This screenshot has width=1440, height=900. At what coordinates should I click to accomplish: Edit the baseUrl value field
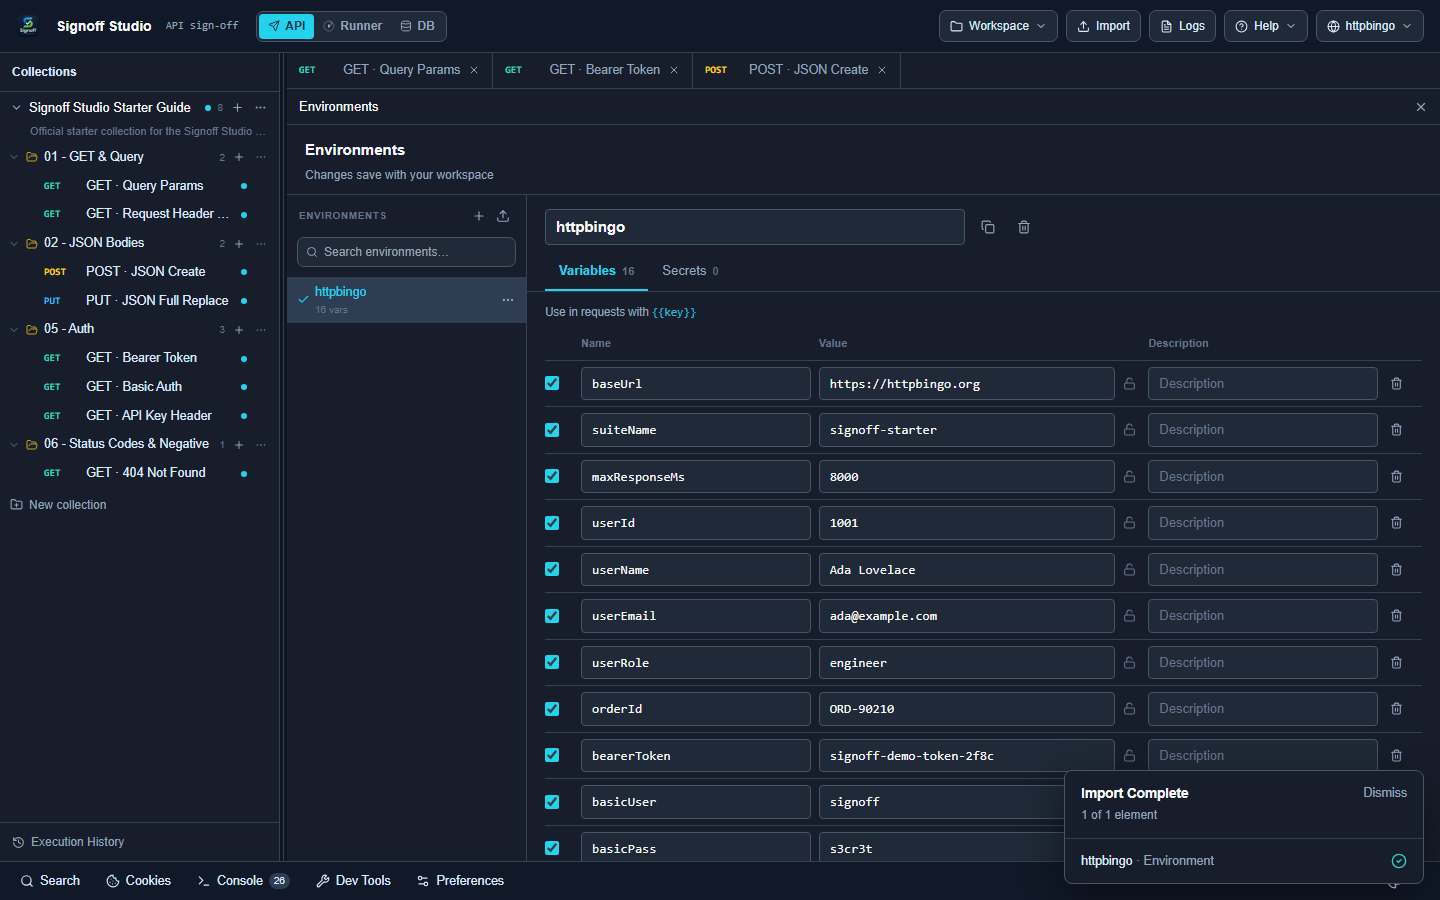[966, 384]
